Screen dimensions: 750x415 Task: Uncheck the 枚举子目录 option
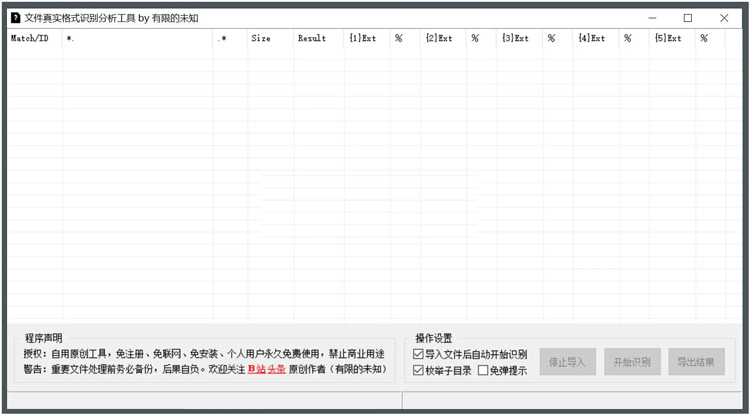coord(418,371)
